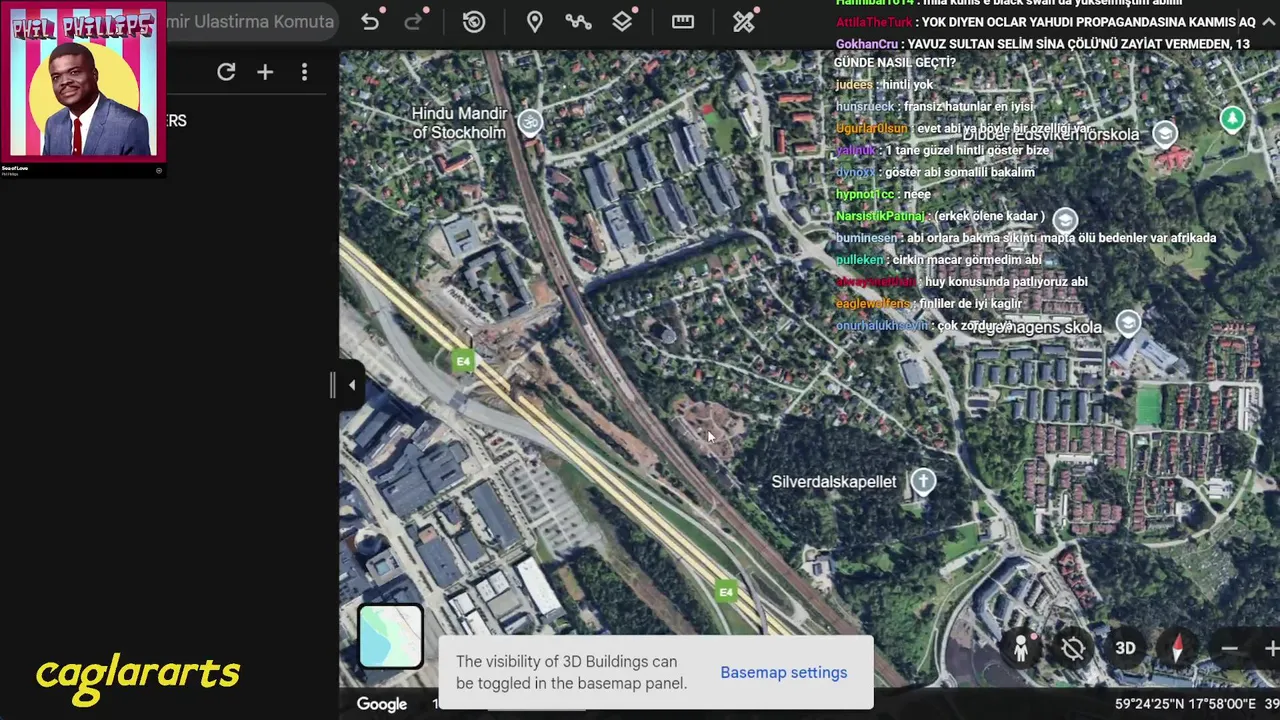This screenshot has height=720, width=1280.
Task: Click the Silverdalskapellet map label
Action: 834,482
